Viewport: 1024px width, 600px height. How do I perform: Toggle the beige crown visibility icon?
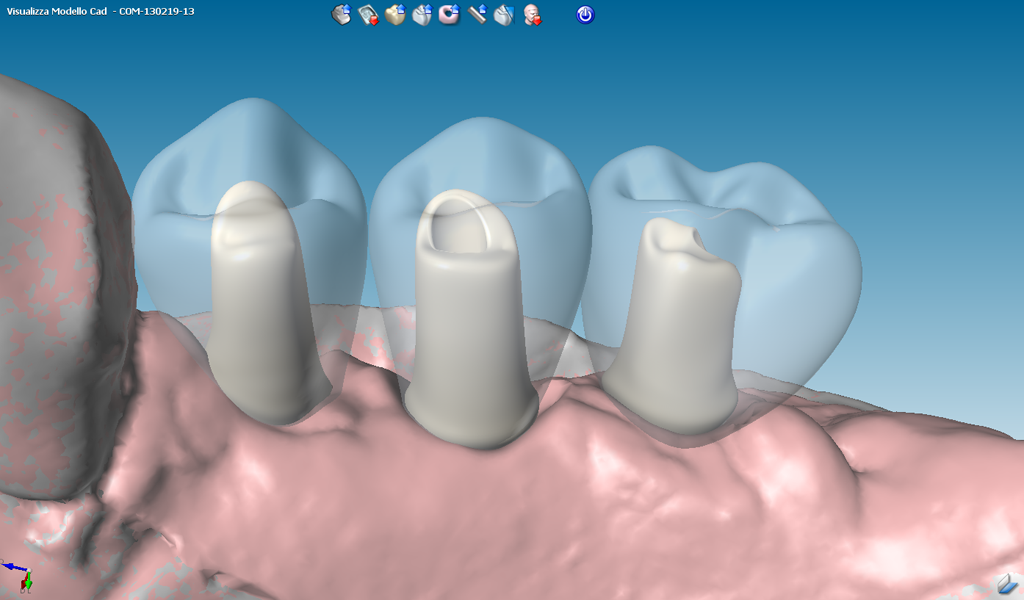tap(395, 15)
